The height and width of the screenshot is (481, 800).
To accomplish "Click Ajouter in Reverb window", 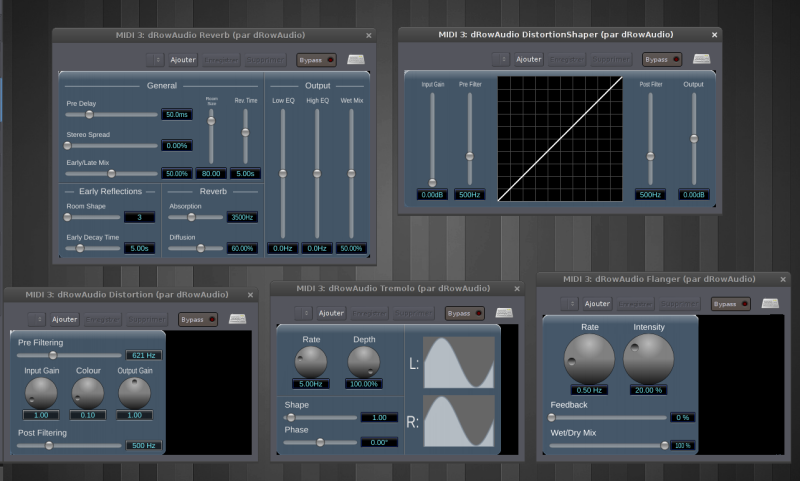I will click(183, 60).
